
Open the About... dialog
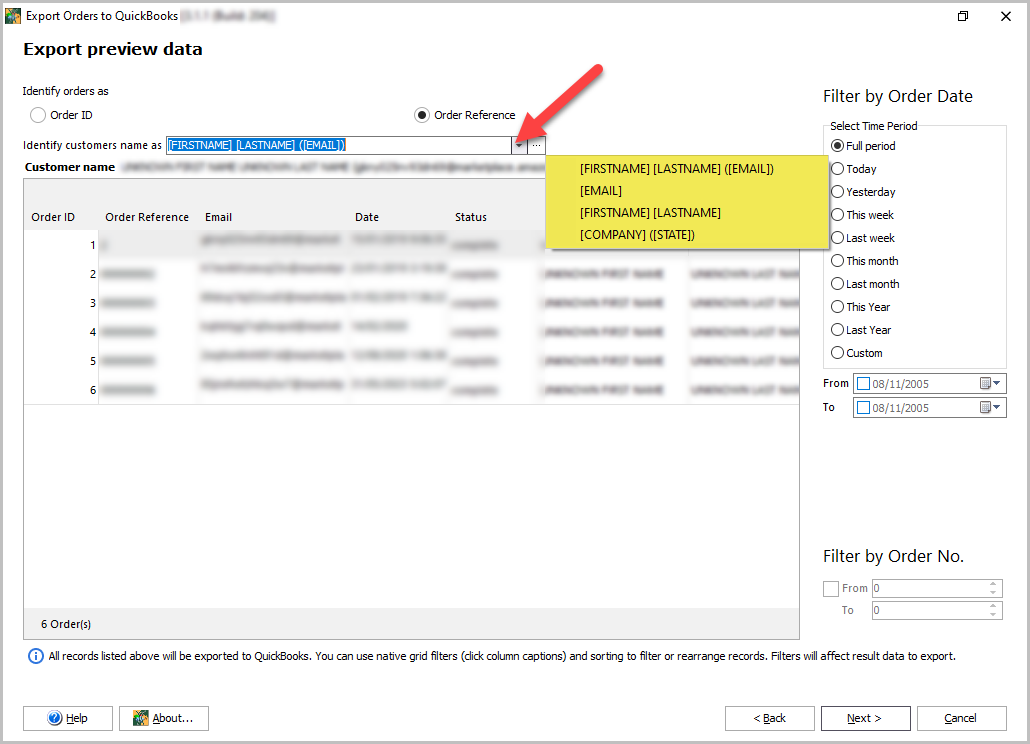[x=164, y=718]
